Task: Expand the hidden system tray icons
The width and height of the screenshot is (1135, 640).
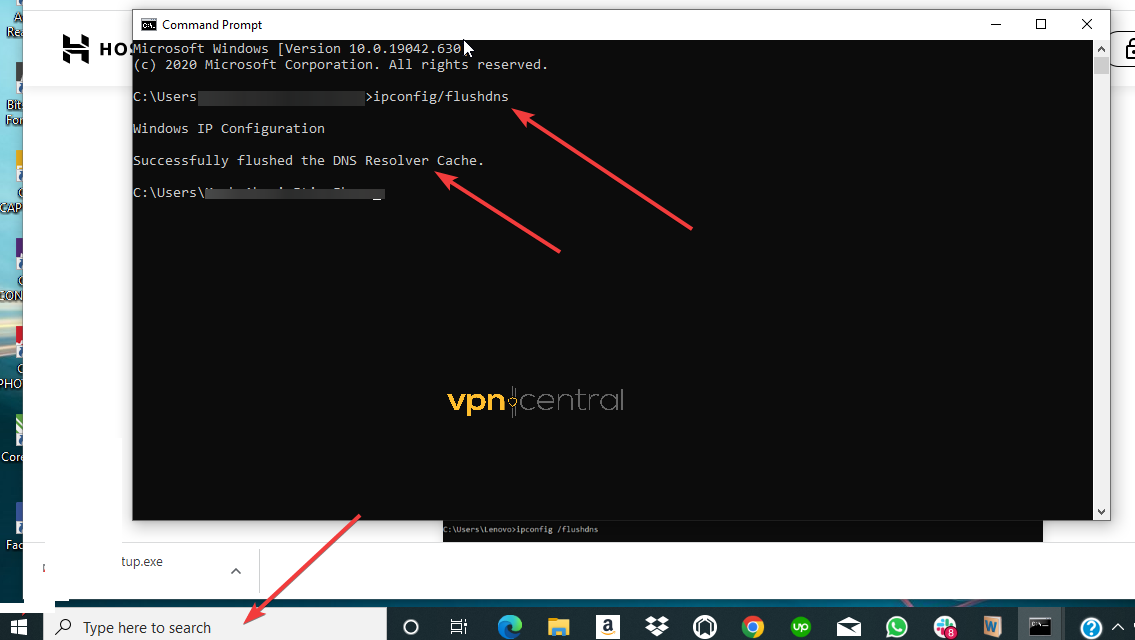Action: [1118, 627]
